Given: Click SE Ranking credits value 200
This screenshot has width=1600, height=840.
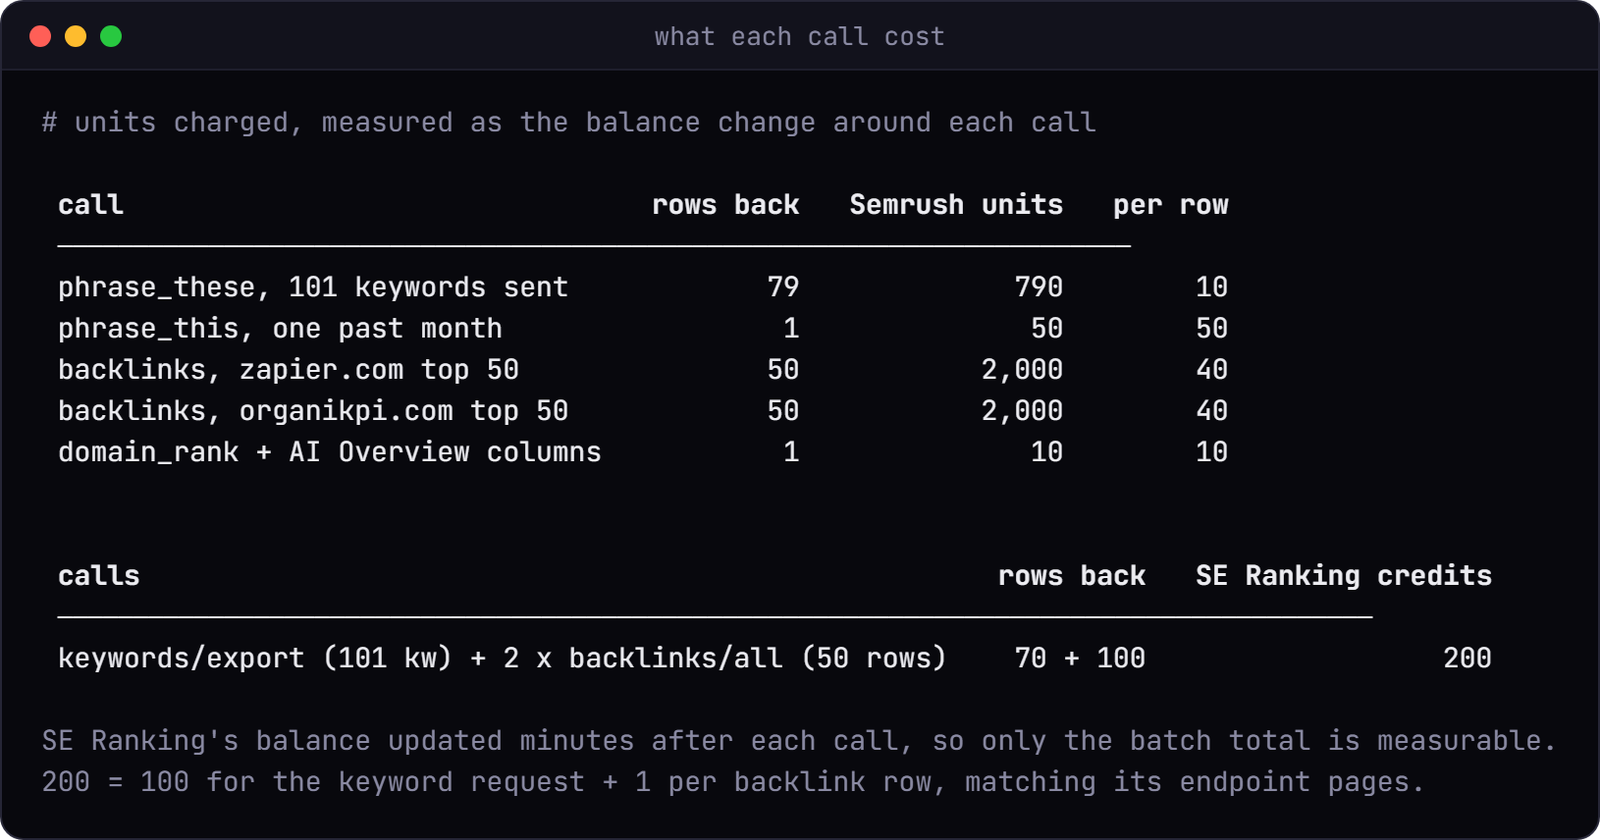Looking at the screenshot, I should click(x=1468, y=658).
